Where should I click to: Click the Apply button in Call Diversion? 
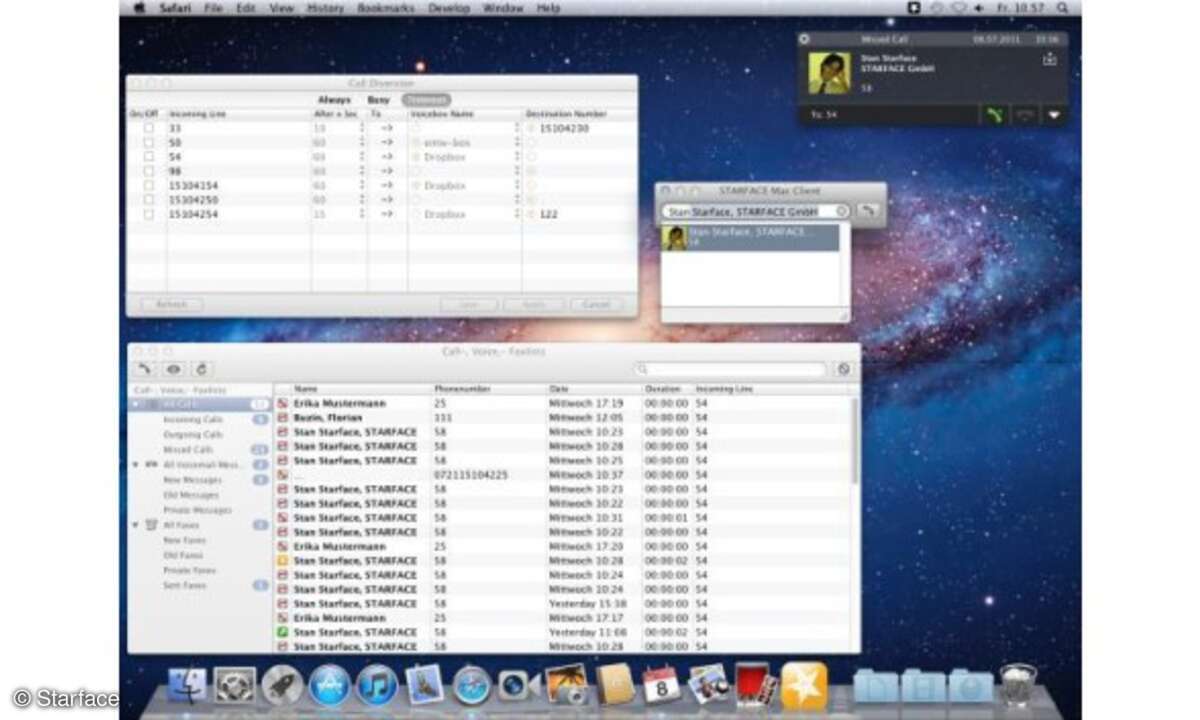[x=534, y=304]
